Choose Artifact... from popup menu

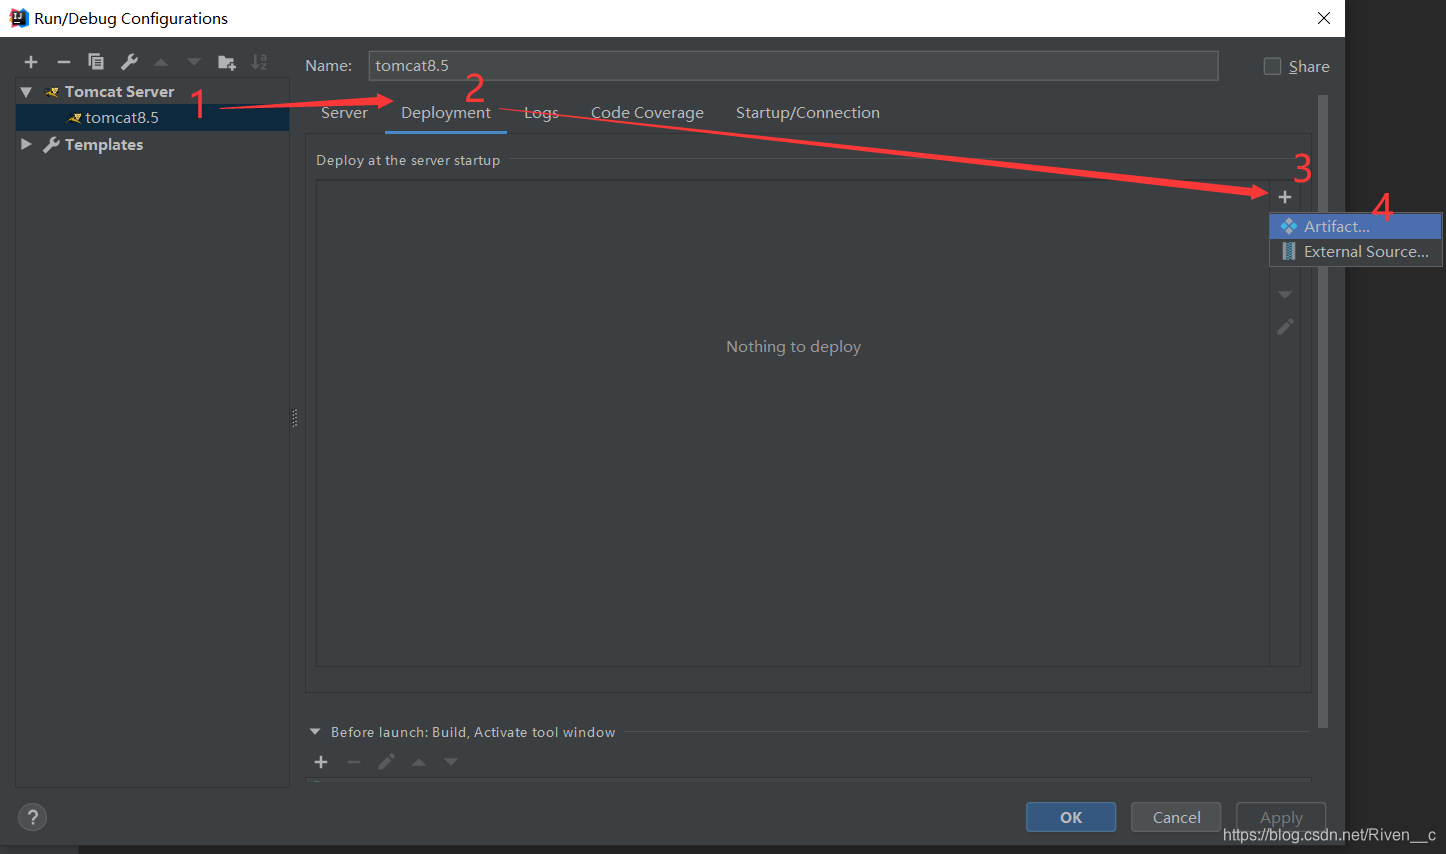[x=1355, y=226]
